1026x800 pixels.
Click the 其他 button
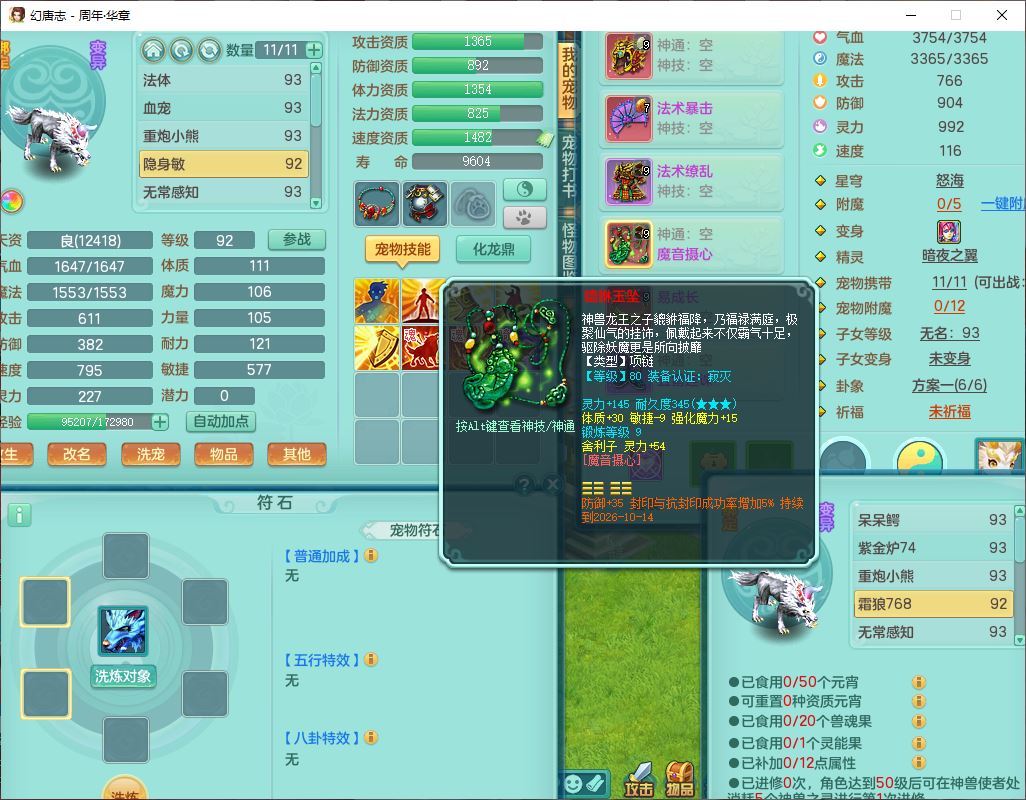(x=296, y=454)
